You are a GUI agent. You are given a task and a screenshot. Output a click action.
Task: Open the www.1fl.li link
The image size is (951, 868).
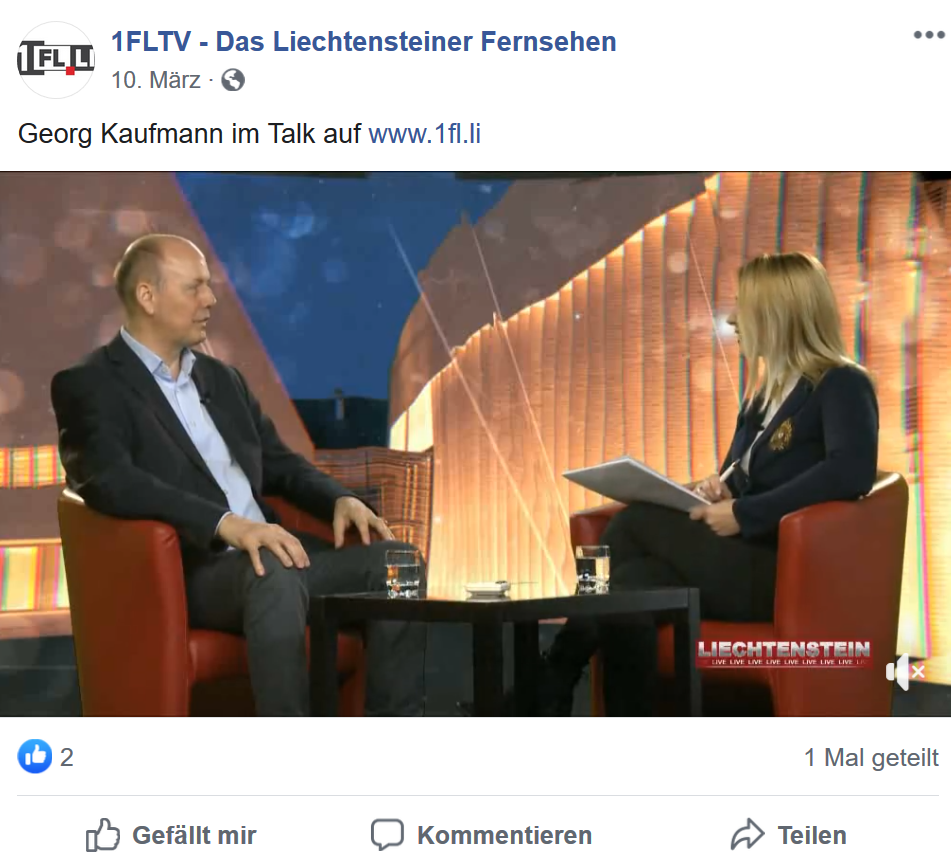[425, 133]
